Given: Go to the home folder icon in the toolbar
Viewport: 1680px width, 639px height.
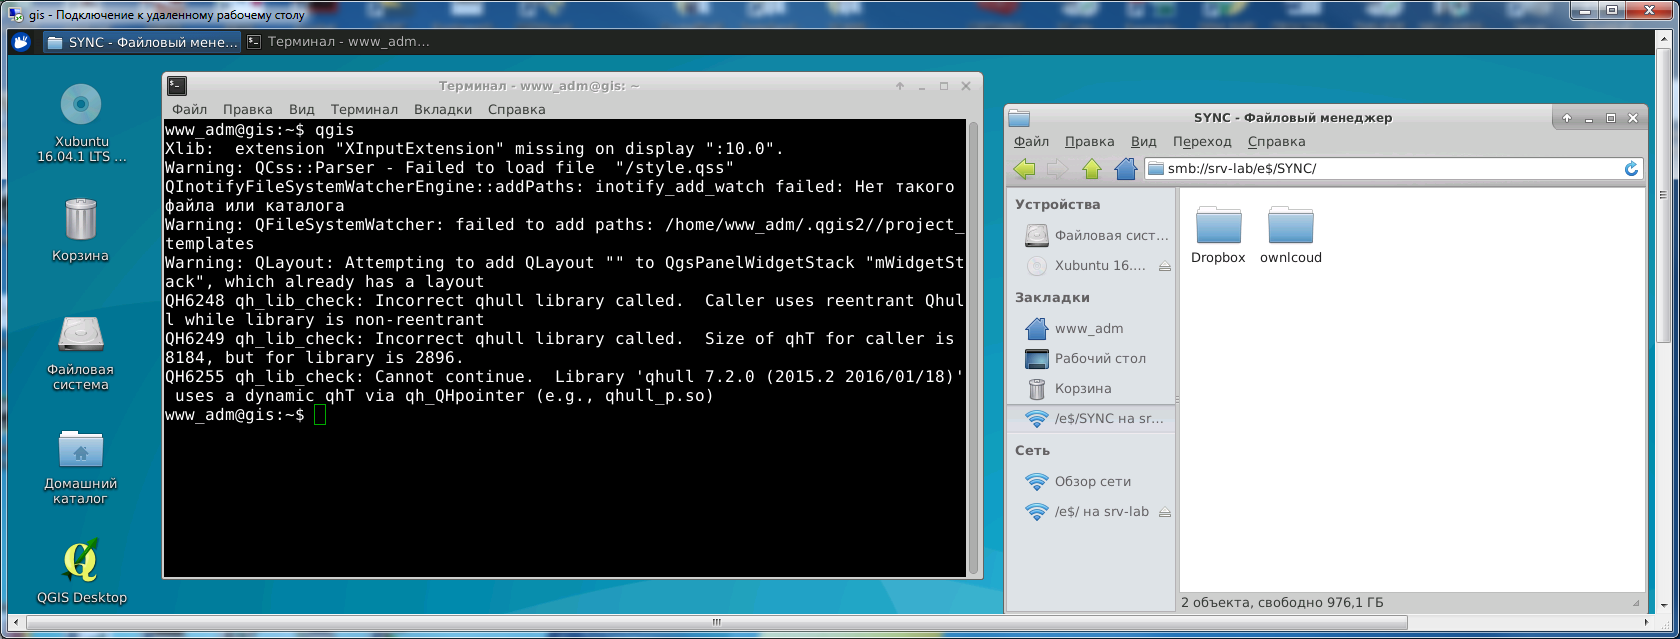Looking at the screenshot, I should [x=1126, y=169].
